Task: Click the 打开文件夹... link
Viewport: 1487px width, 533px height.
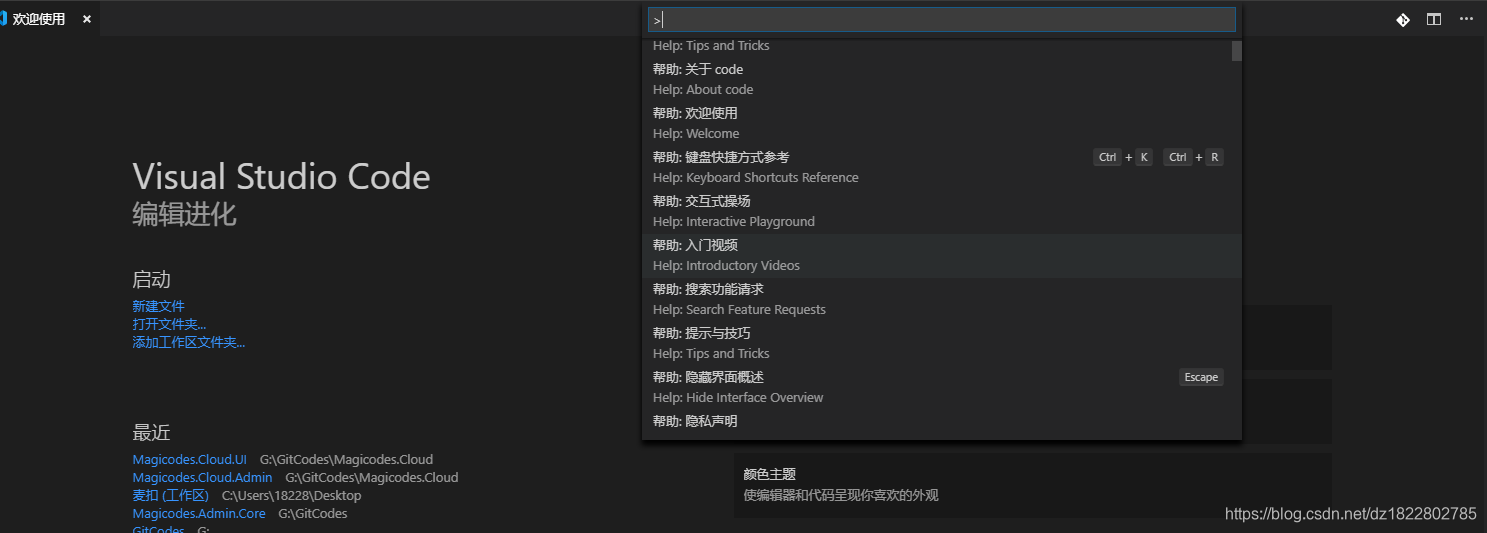Action: (169, 324)
